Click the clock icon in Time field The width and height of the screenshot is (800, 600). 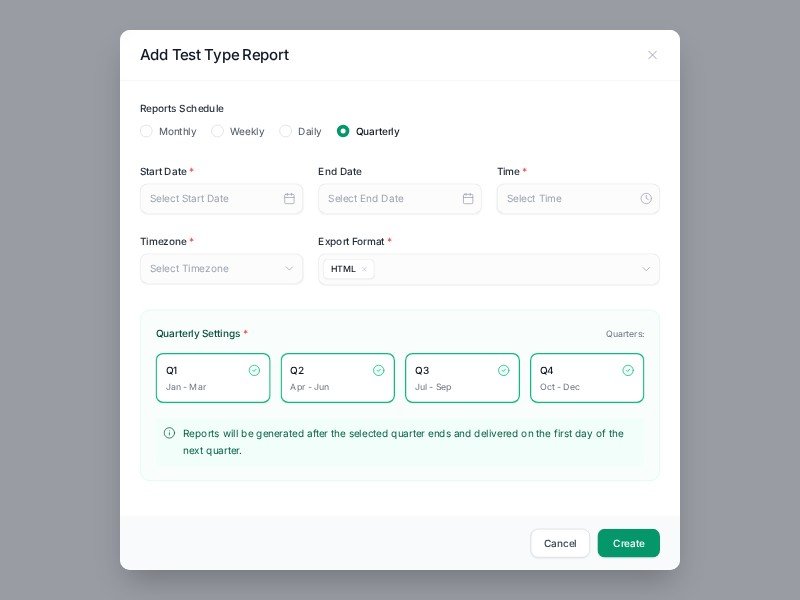tap(646, 199)
